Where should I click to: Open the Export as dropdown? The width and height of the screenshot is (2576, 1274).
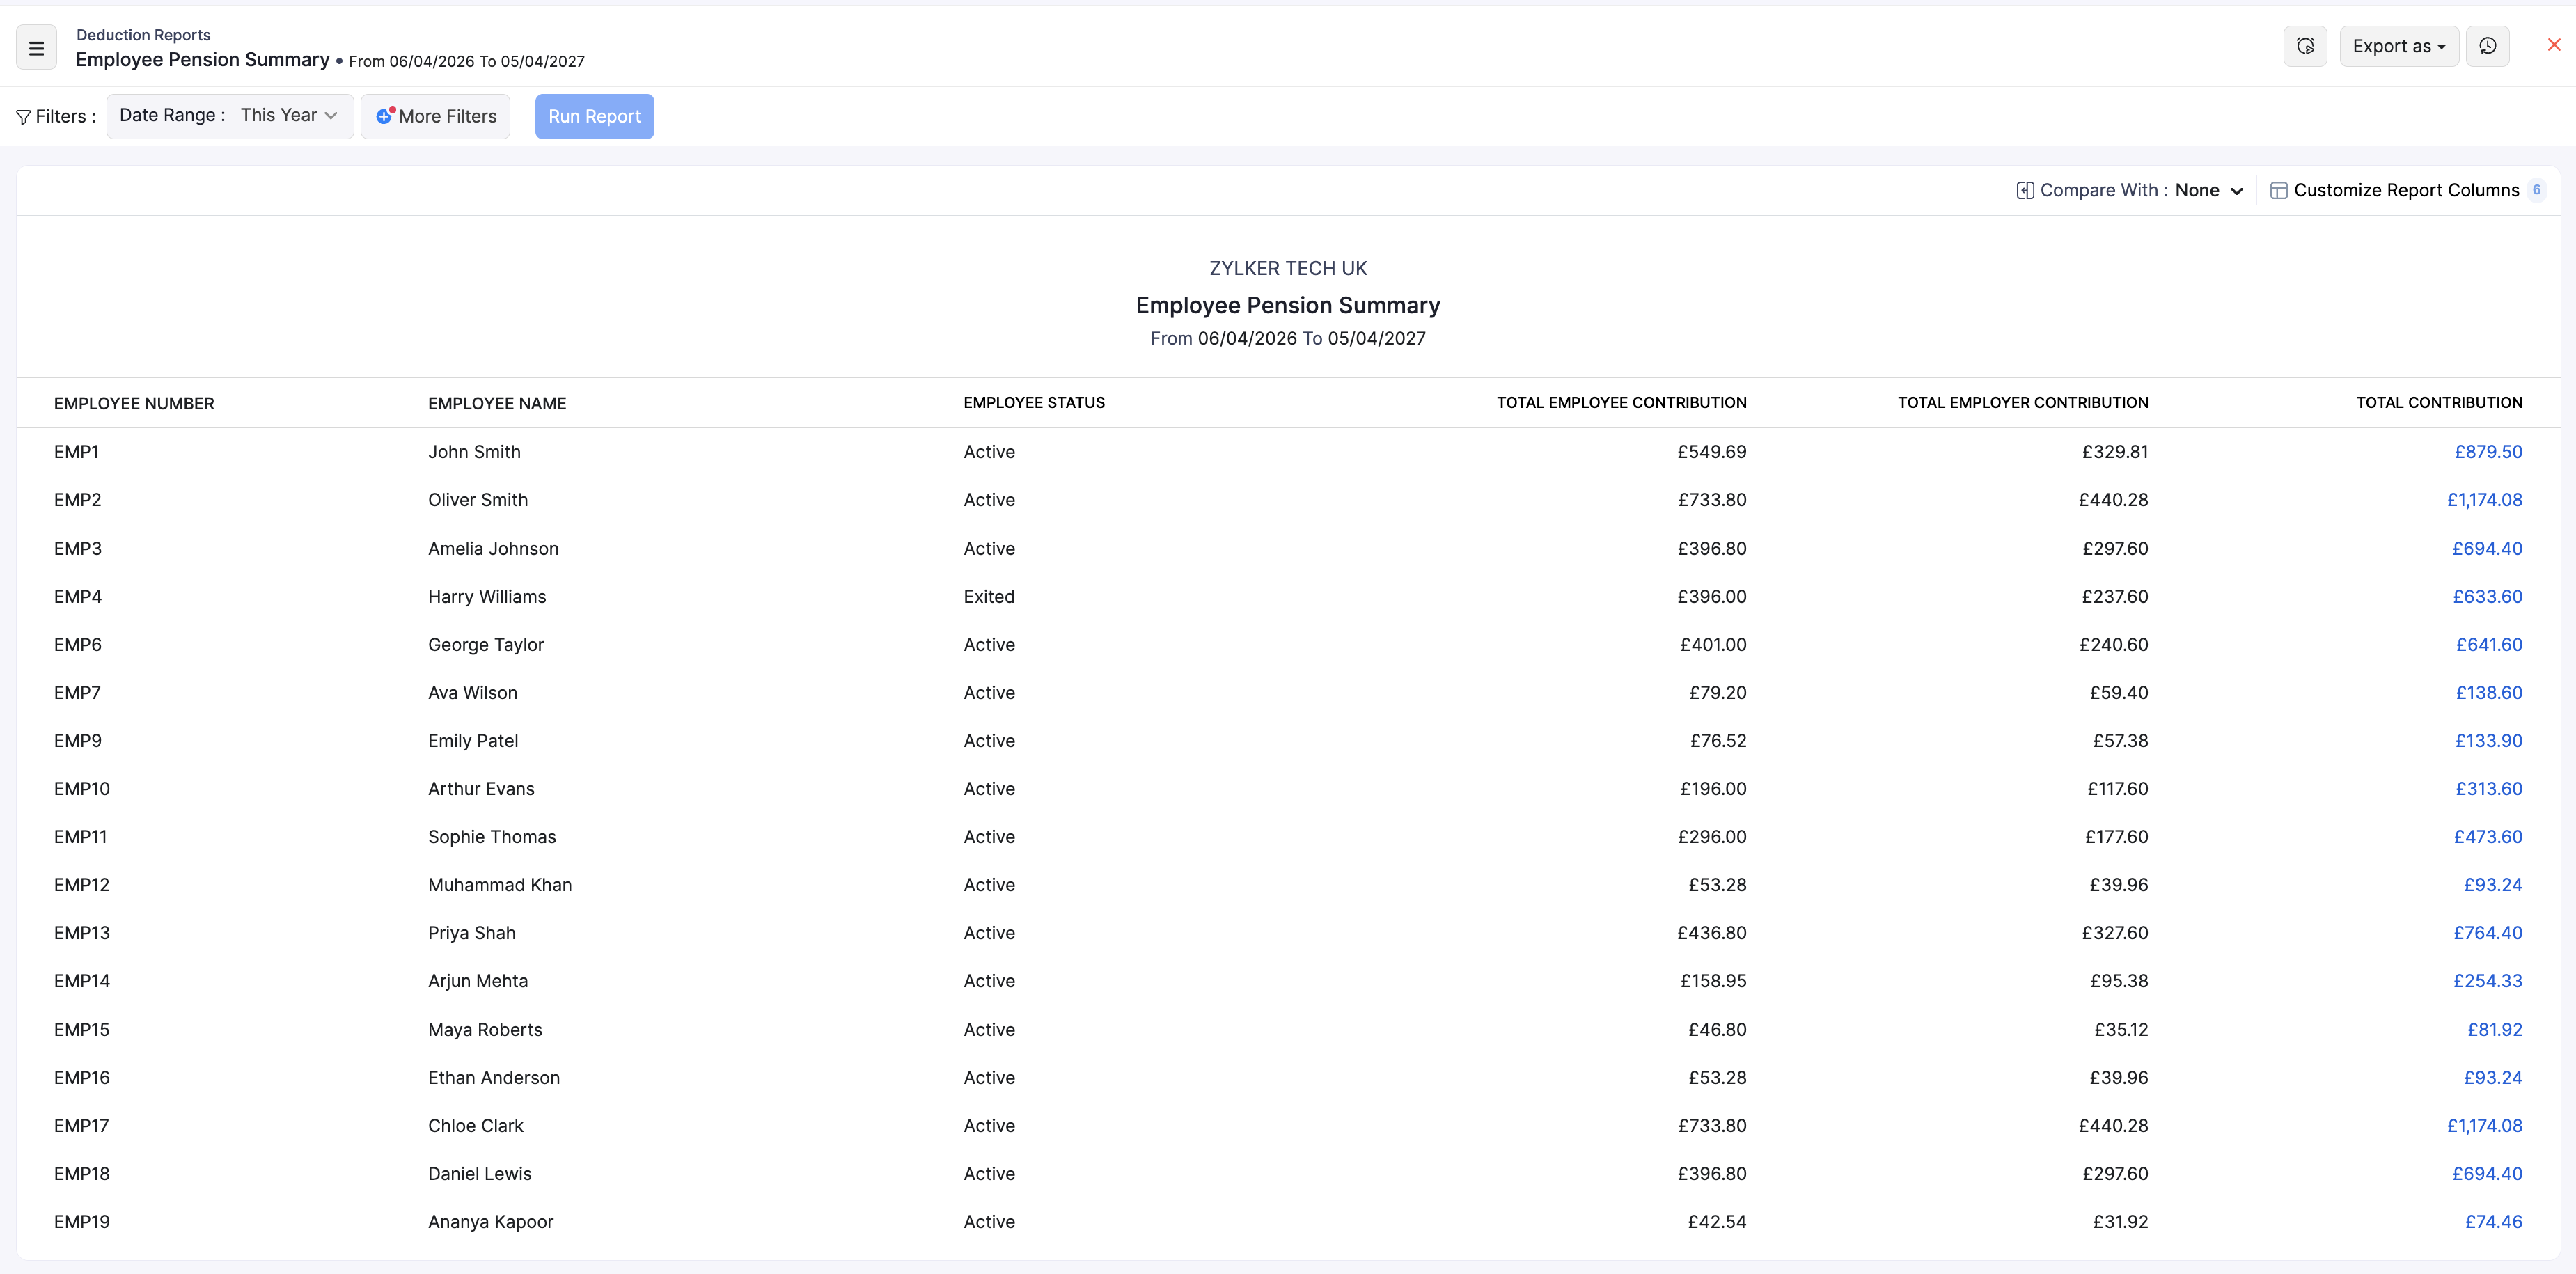click(2398, 46)
